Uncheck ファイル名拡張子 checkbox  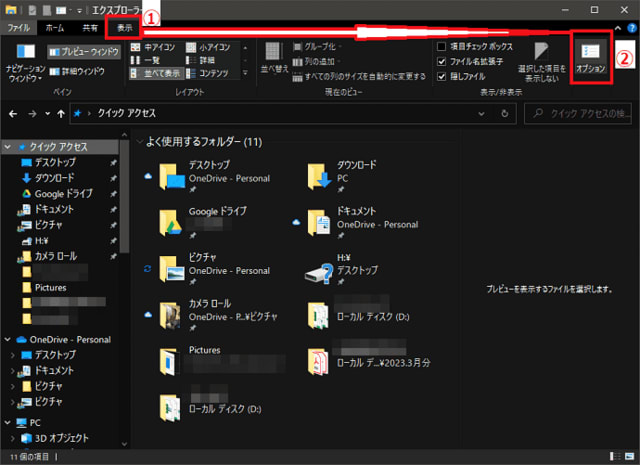[x=443, y=60]
